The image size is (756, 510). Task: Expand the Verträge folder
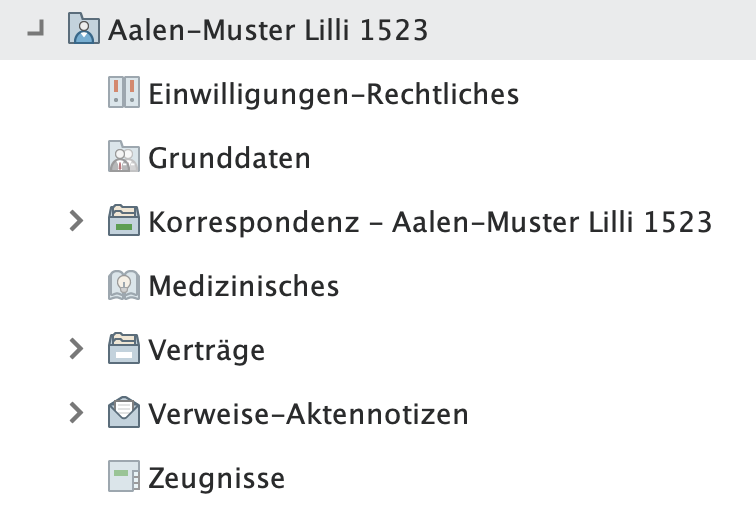click(76, 350)
